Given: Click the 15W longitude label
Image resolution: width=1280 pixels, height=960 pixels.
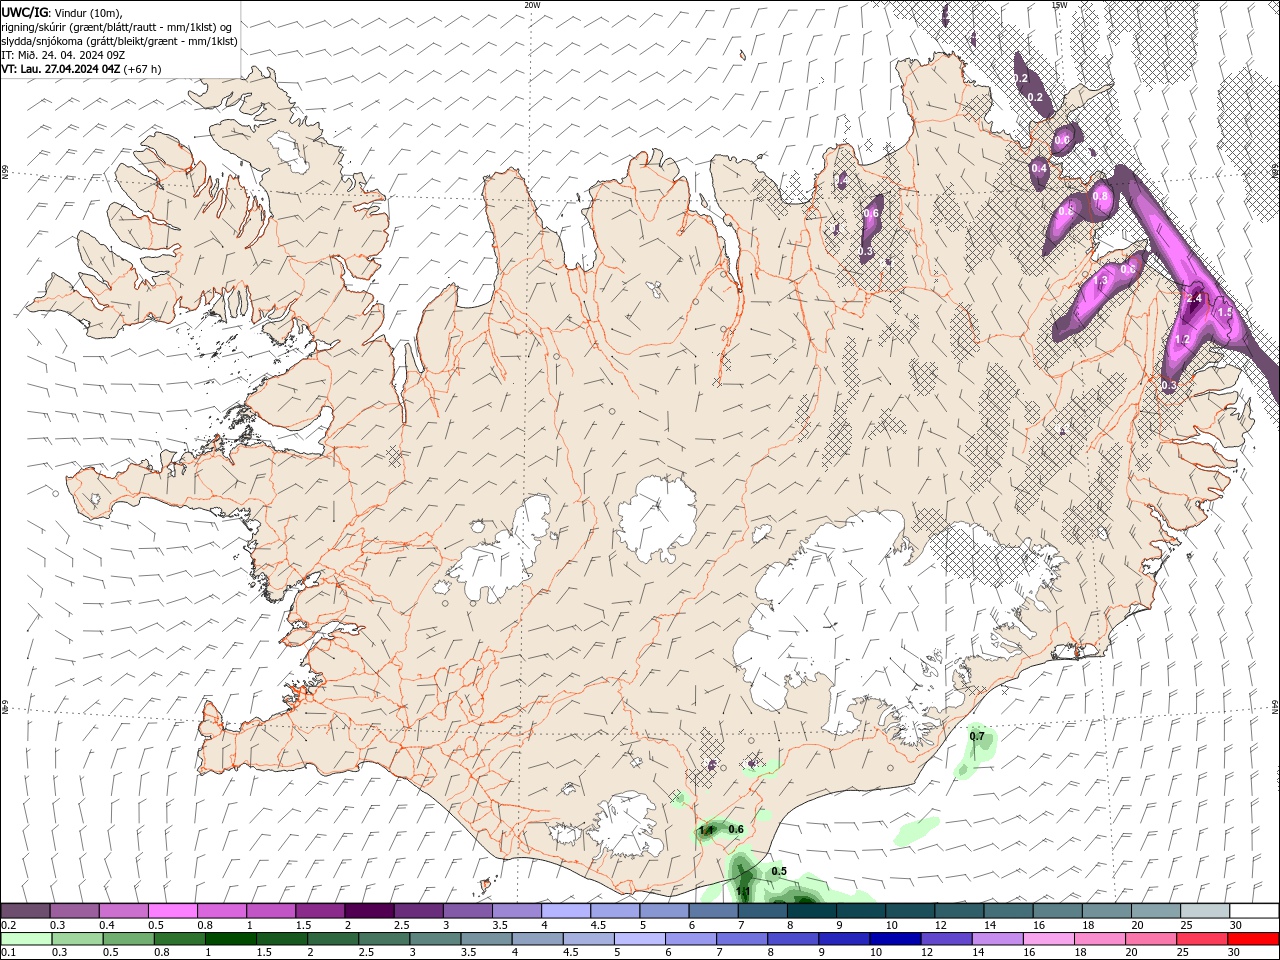Looking at the screenshot, I should [x=1058, y=5].
